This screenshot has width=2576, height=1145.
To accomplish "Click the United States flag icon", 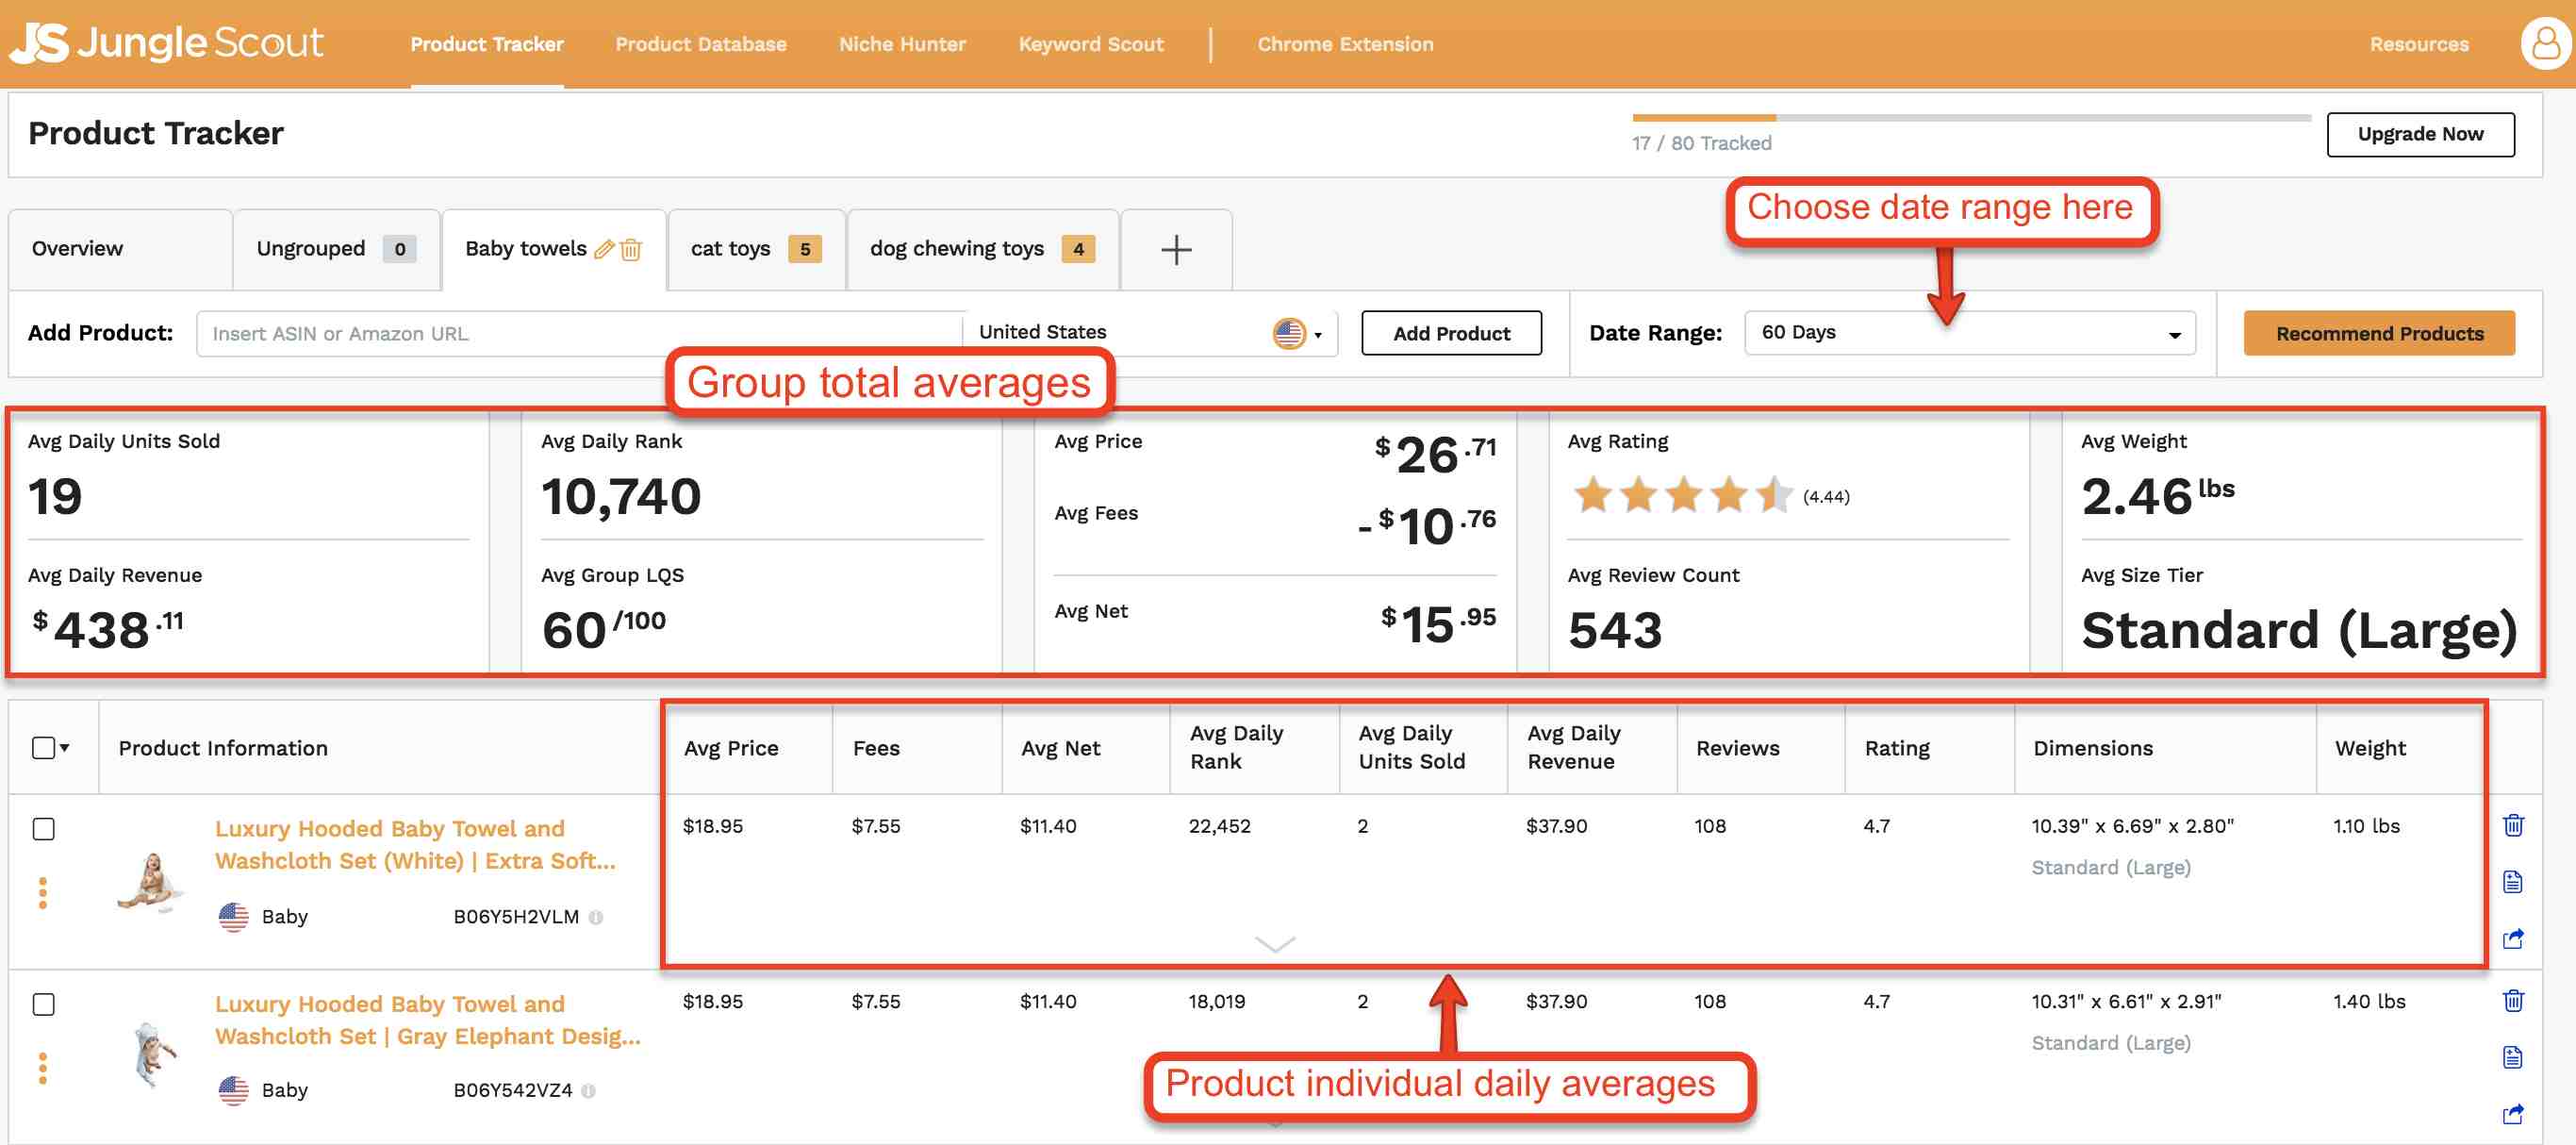I will [1289, 333].
